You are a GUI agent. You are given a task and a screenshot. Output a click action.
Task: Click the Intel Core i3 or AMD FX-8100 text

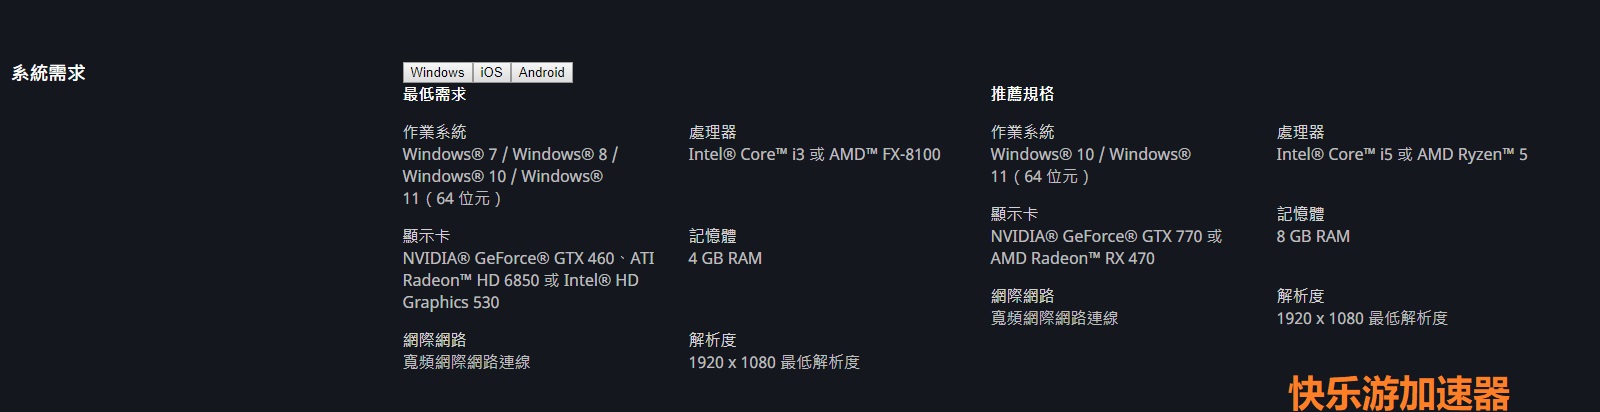click(814, 154)
